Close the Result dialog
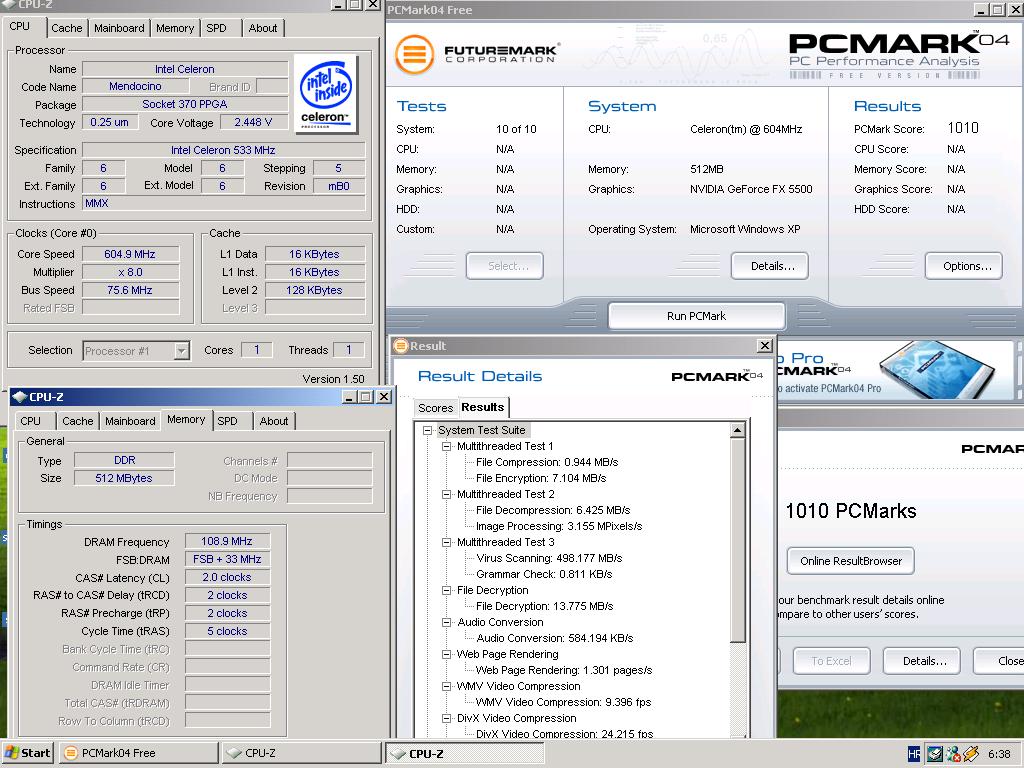 coord(765,345)
